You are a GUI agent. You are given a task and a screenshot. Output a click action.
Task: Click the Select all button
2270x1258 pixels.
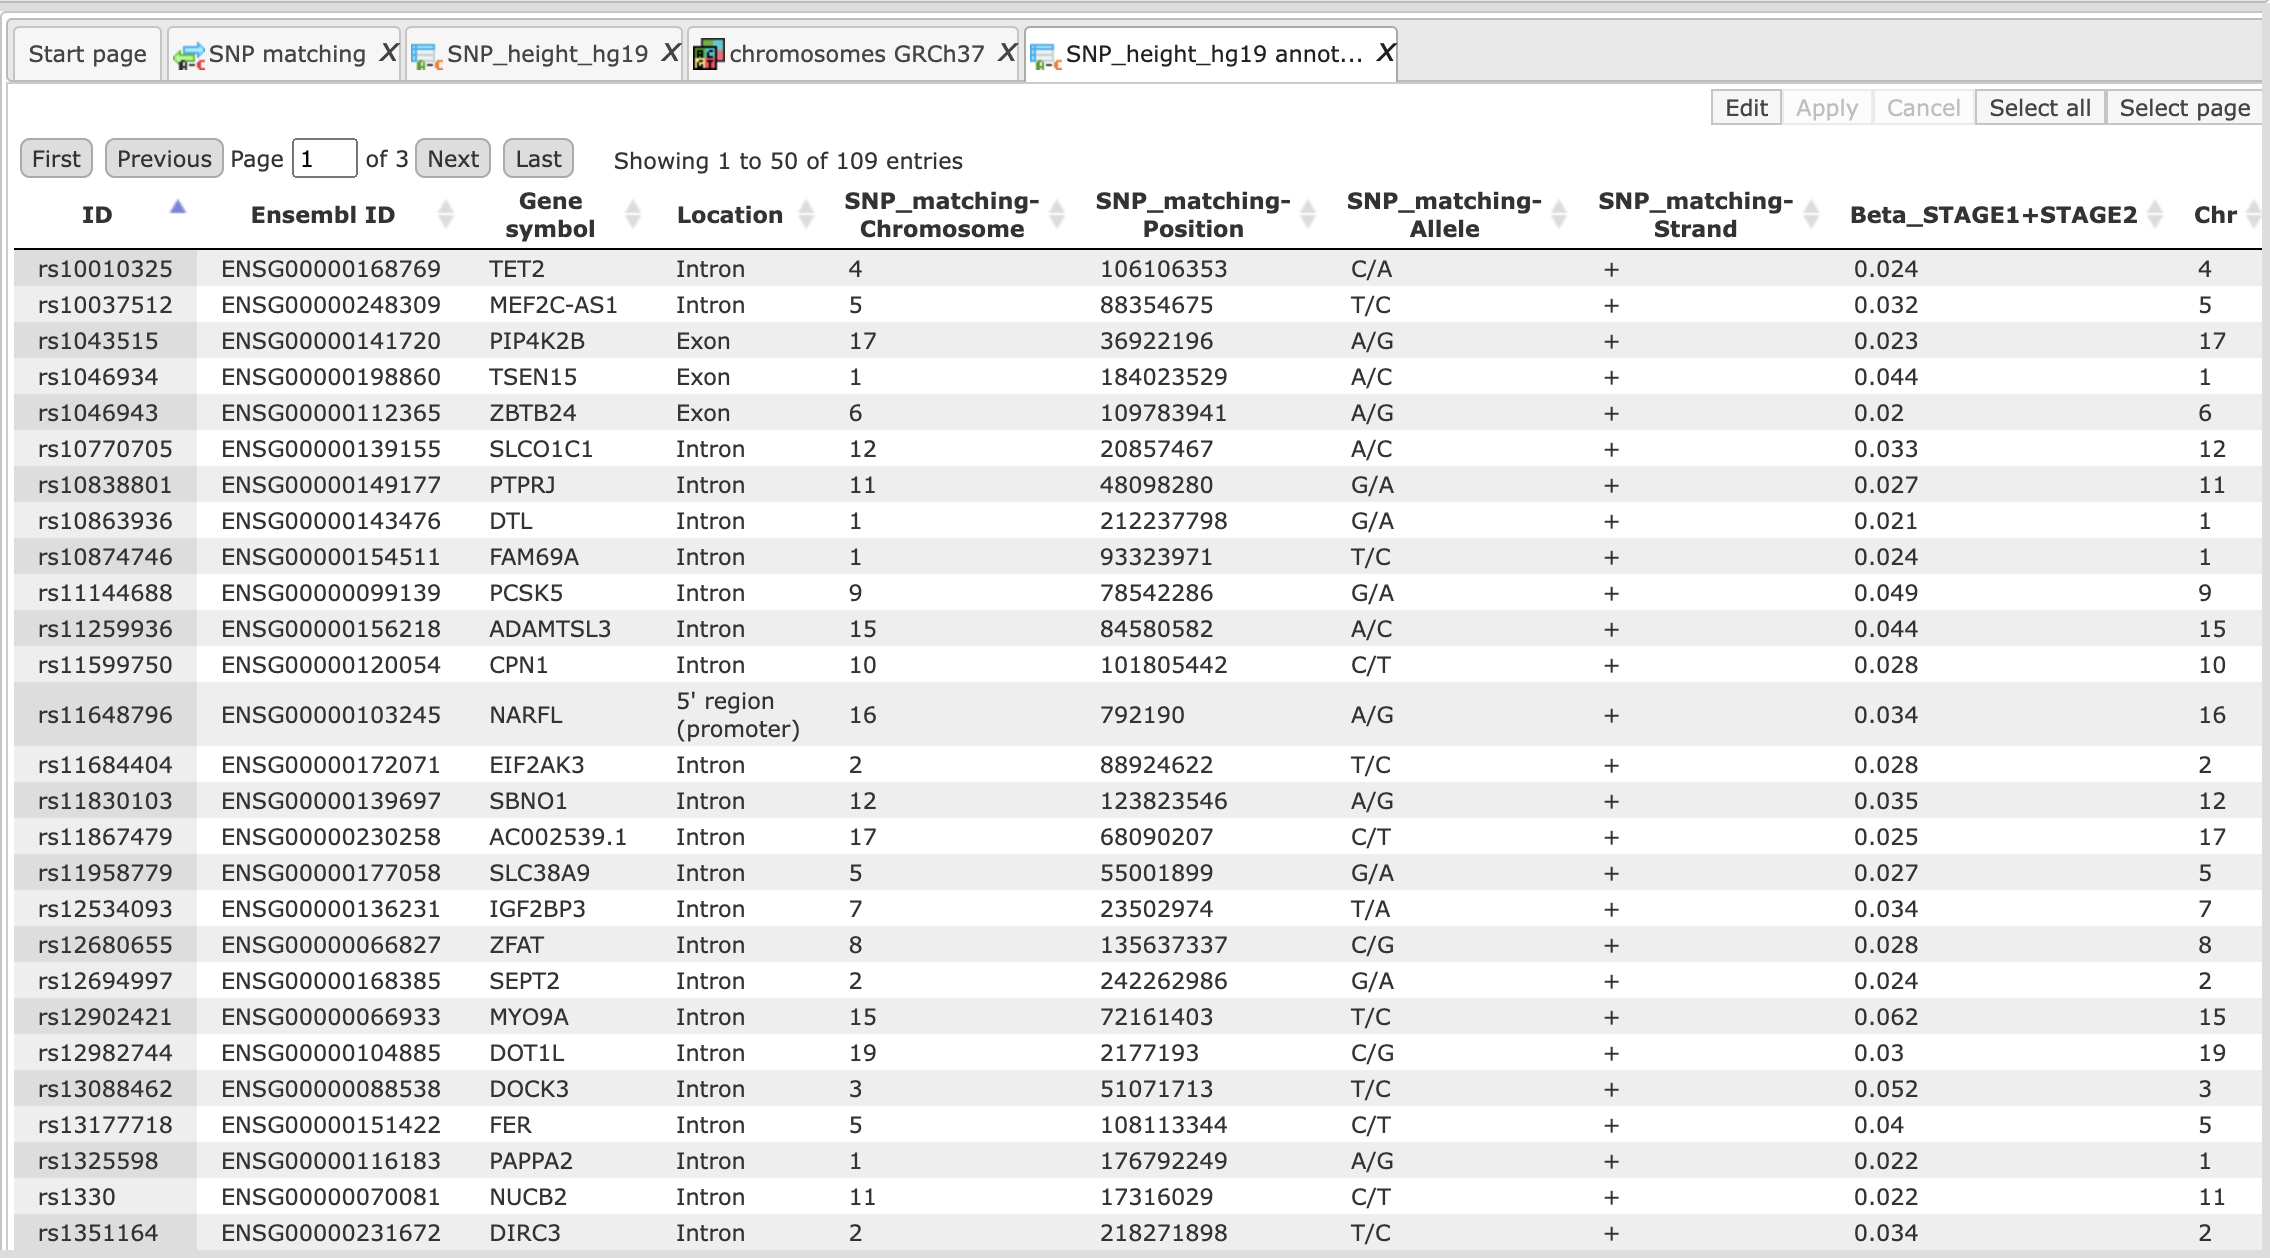2040,108
